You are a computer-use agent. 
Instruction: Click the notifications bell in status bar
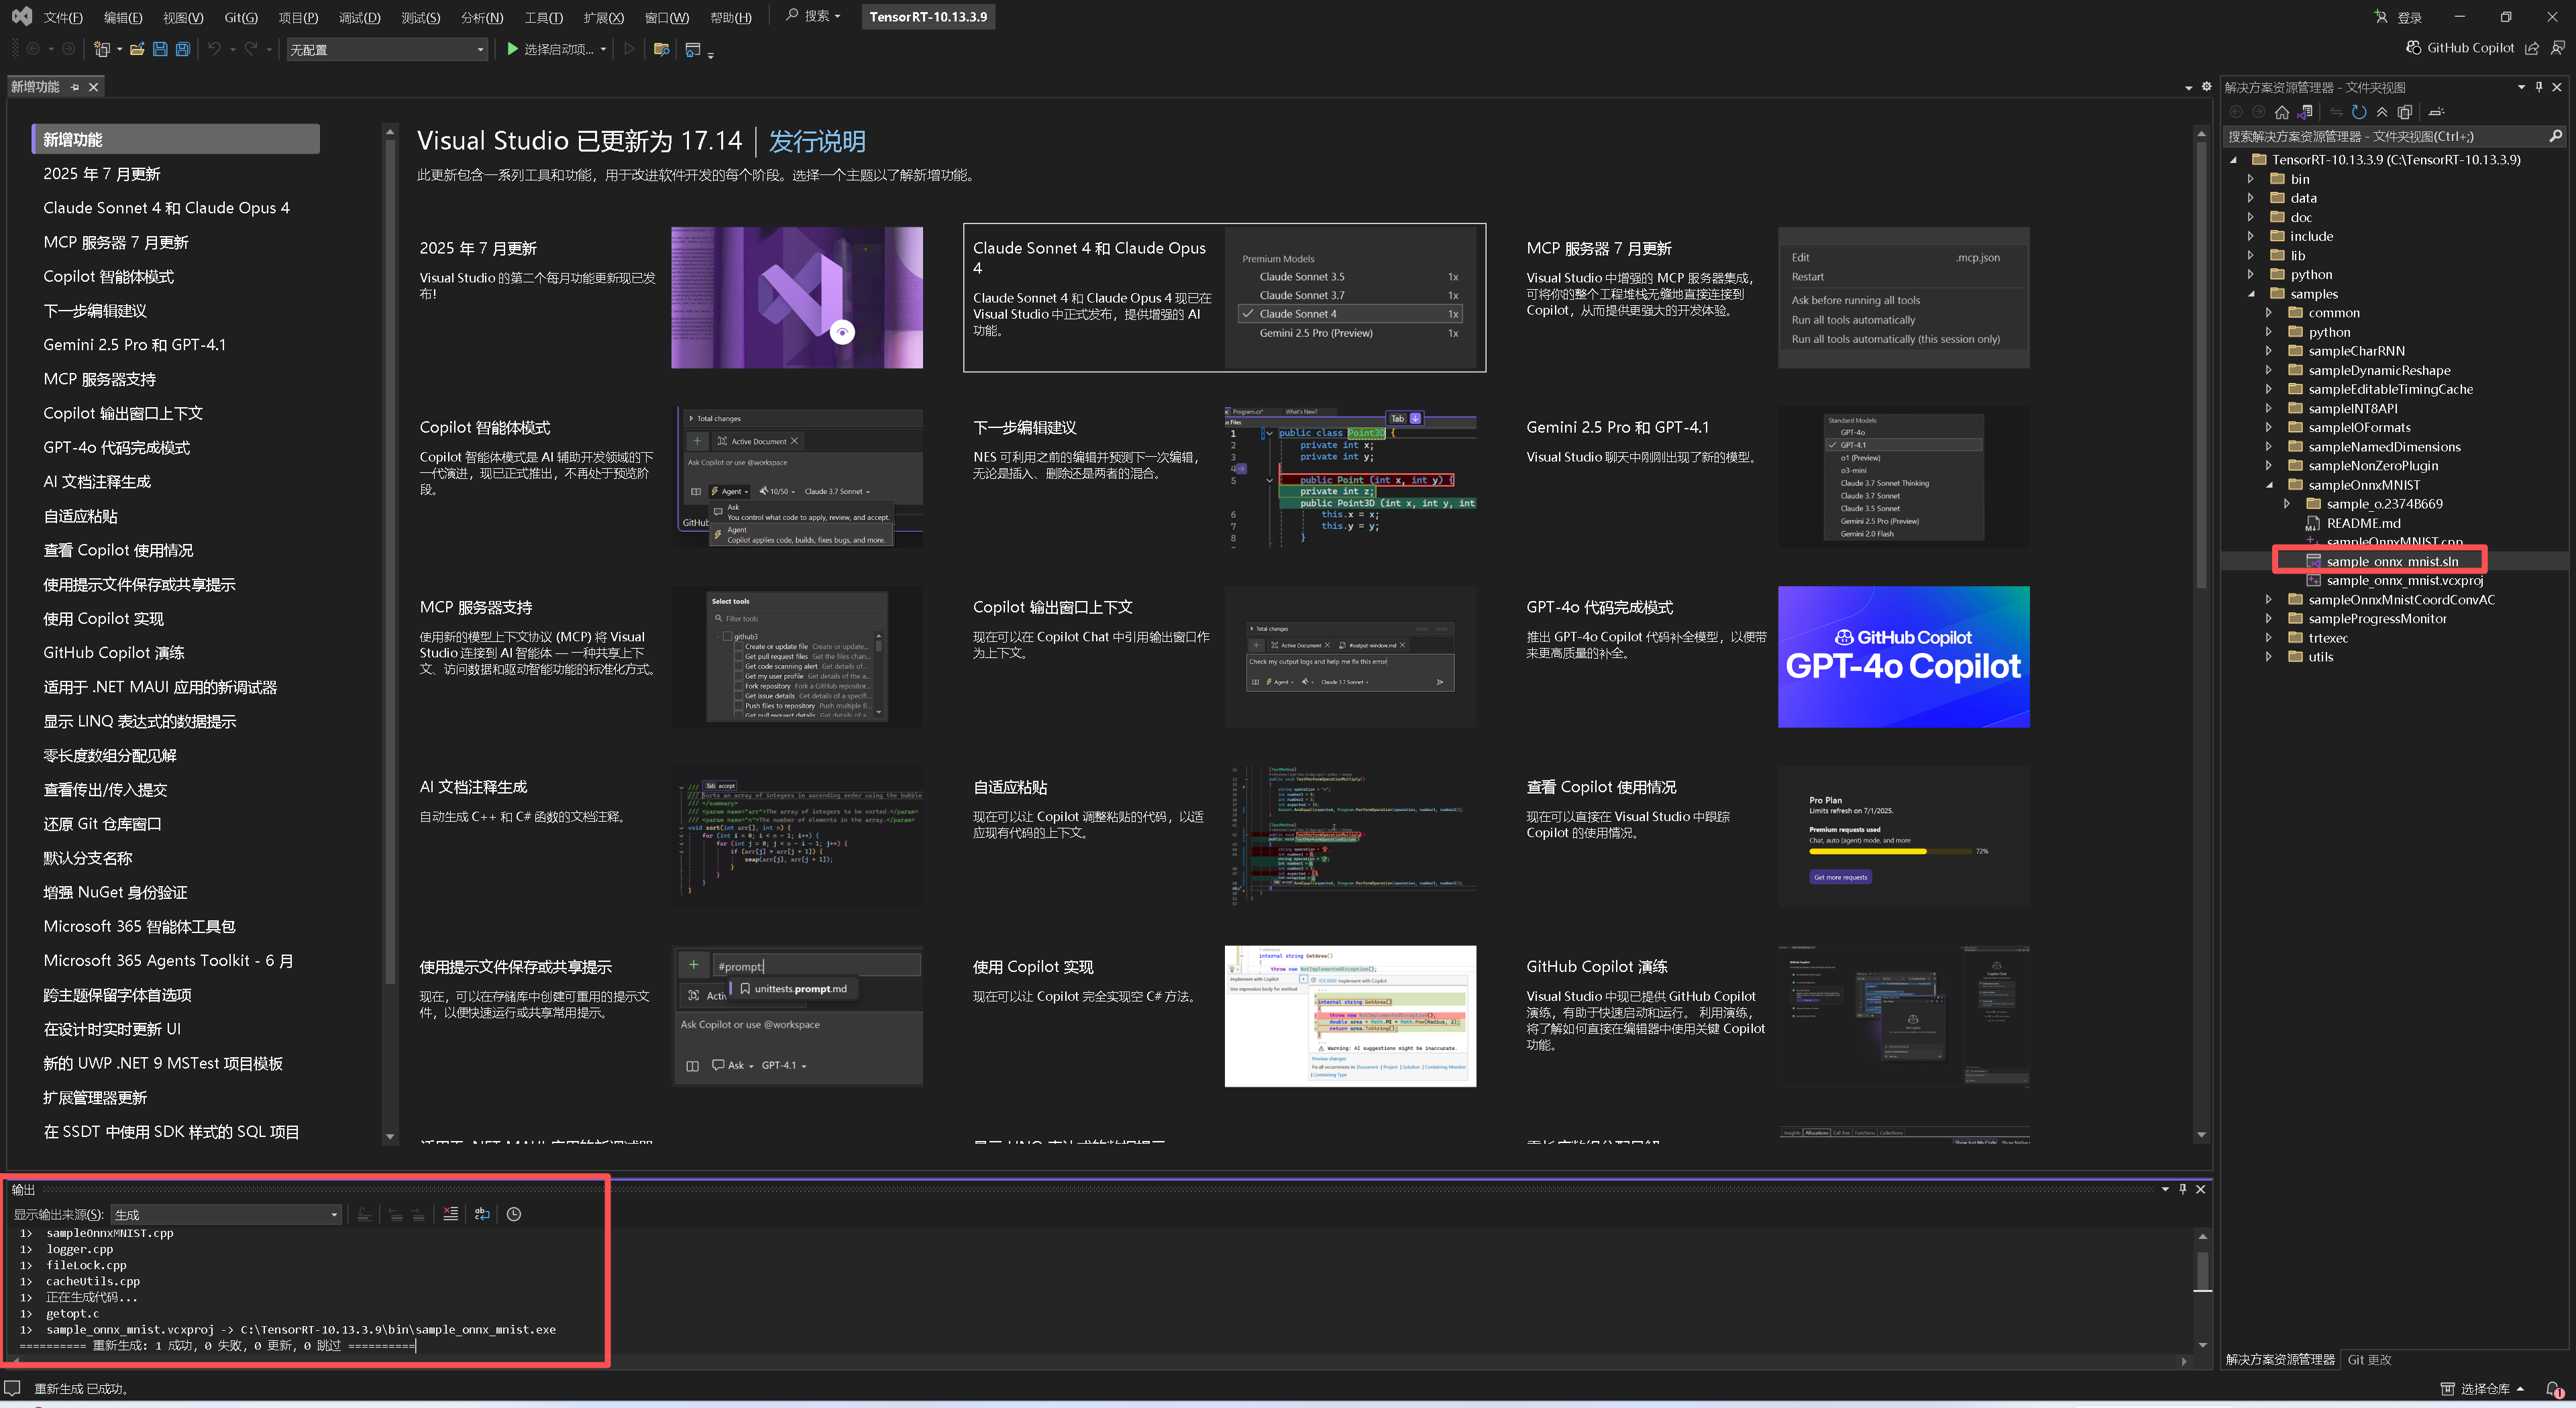pos(2553,1388)
